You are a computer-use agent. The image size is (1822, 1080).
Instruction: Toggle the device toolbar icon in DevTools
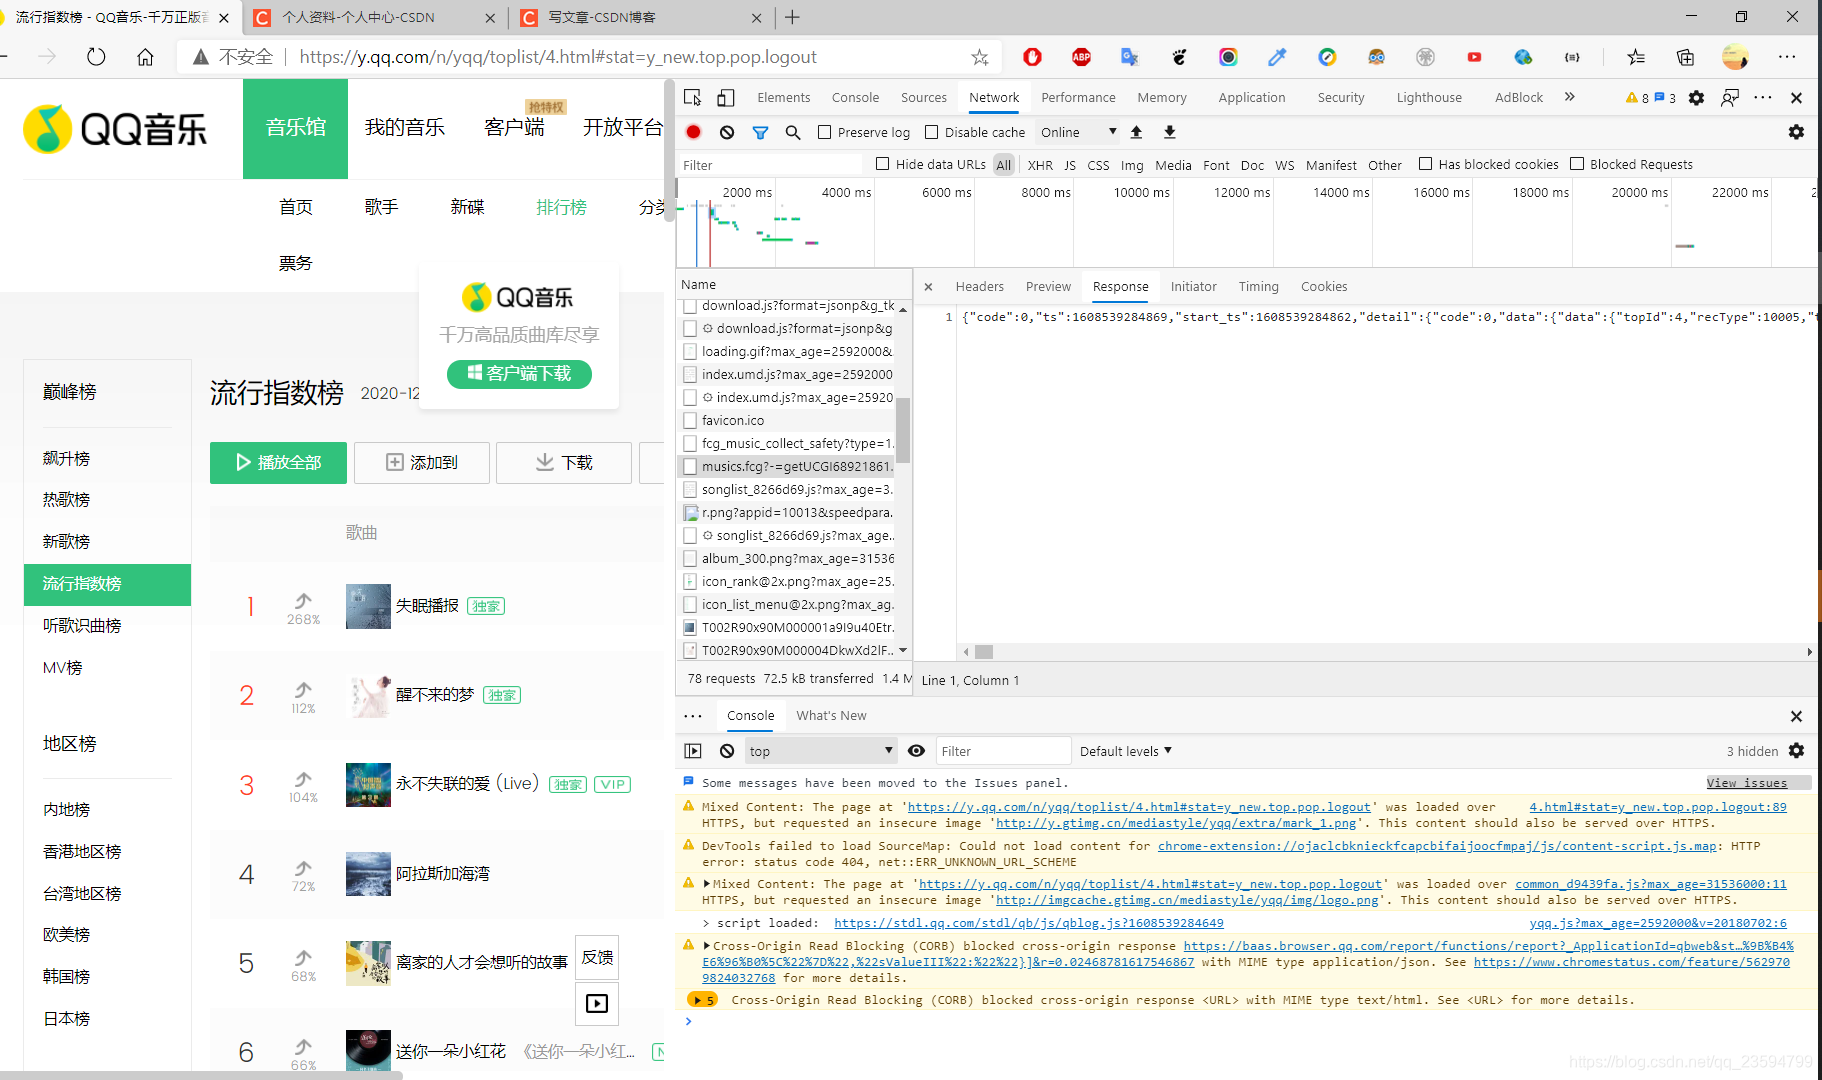tap(726, 97)
